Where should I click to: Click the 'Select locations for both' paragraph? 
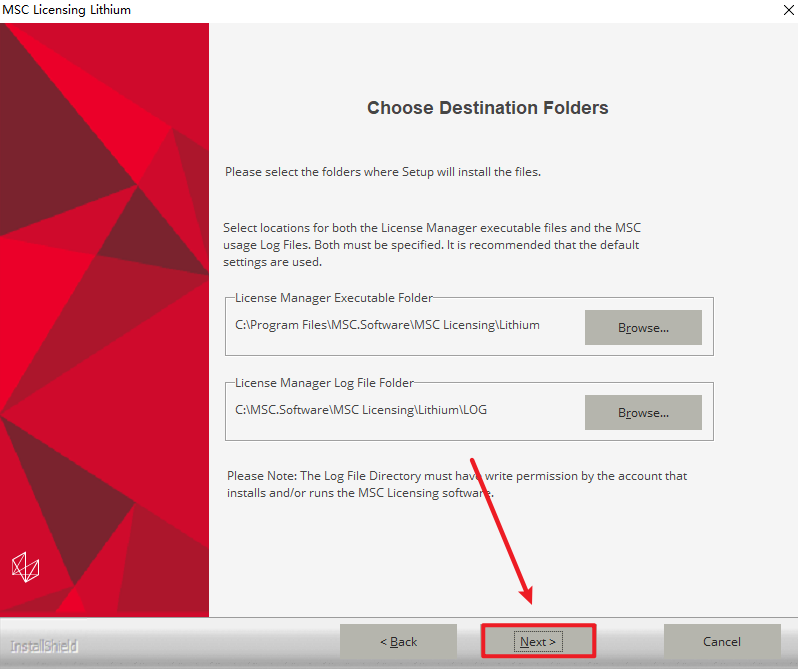(x=432, y=245)
